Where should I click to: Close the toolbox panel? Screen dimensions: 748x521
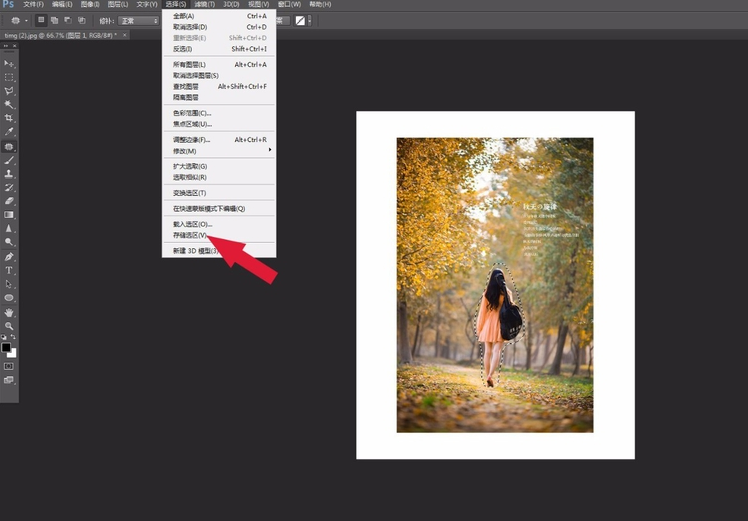[x=15, y=46]
